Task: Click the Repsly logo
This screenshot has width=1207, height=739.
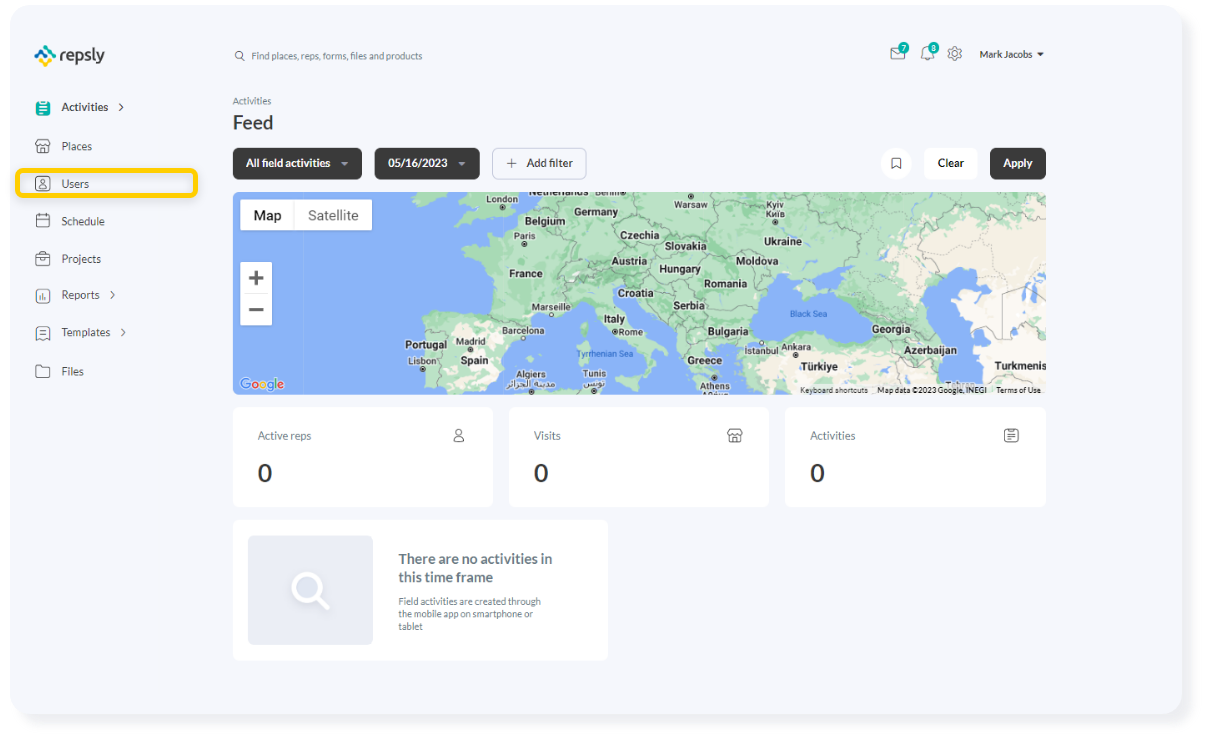Action: [69, 56]
